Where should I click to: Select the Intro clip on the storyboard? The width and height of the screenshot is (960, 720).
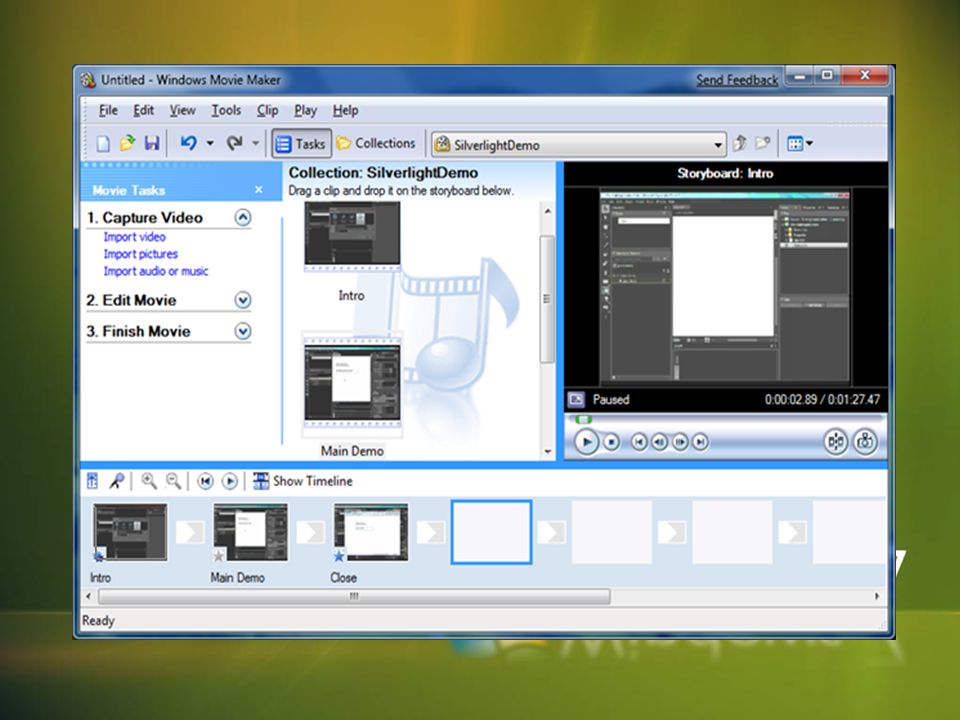130,532
